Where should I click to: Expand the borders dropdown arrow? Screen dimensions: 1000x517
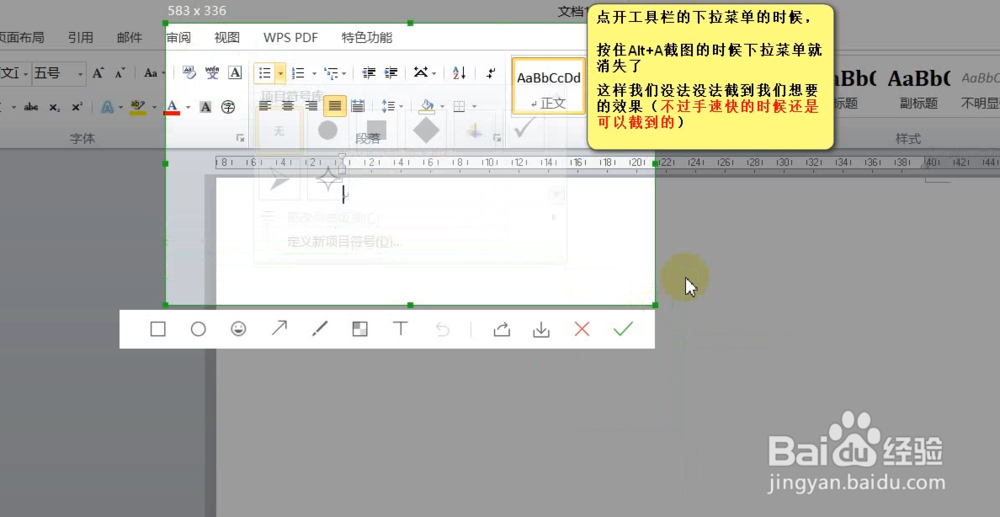(x=474, y=107)
